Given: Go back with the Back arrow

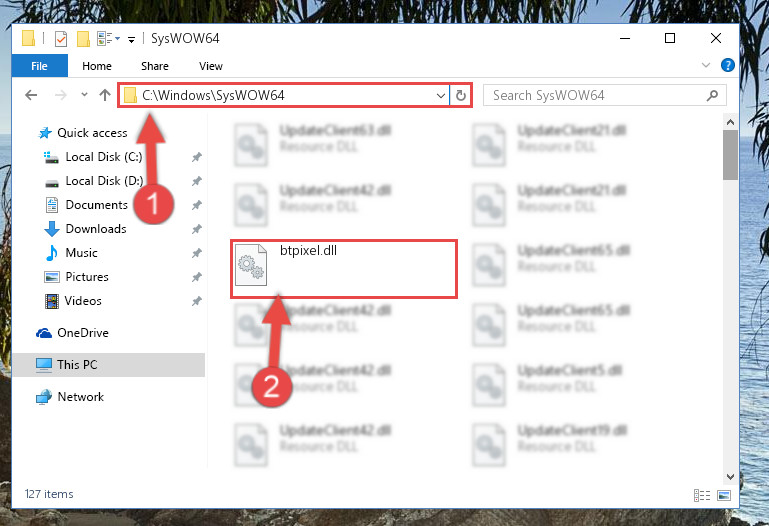Looking at the screenshot, I should [31, 95].
